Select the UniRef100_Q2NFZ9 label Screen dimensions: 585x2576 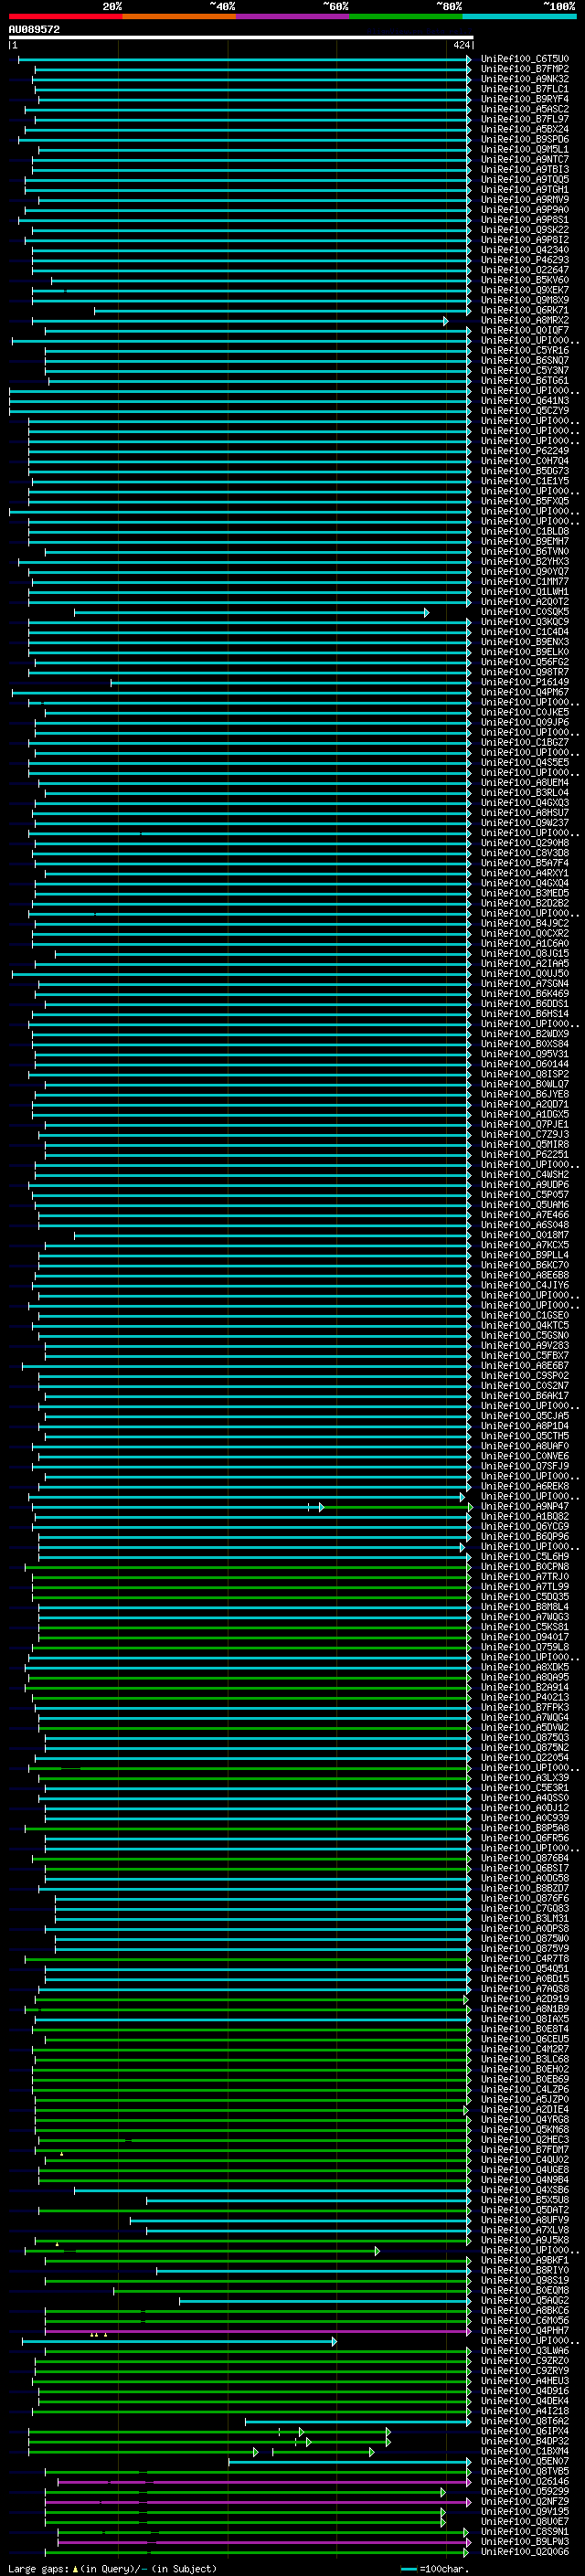(x=524, y=2502)
